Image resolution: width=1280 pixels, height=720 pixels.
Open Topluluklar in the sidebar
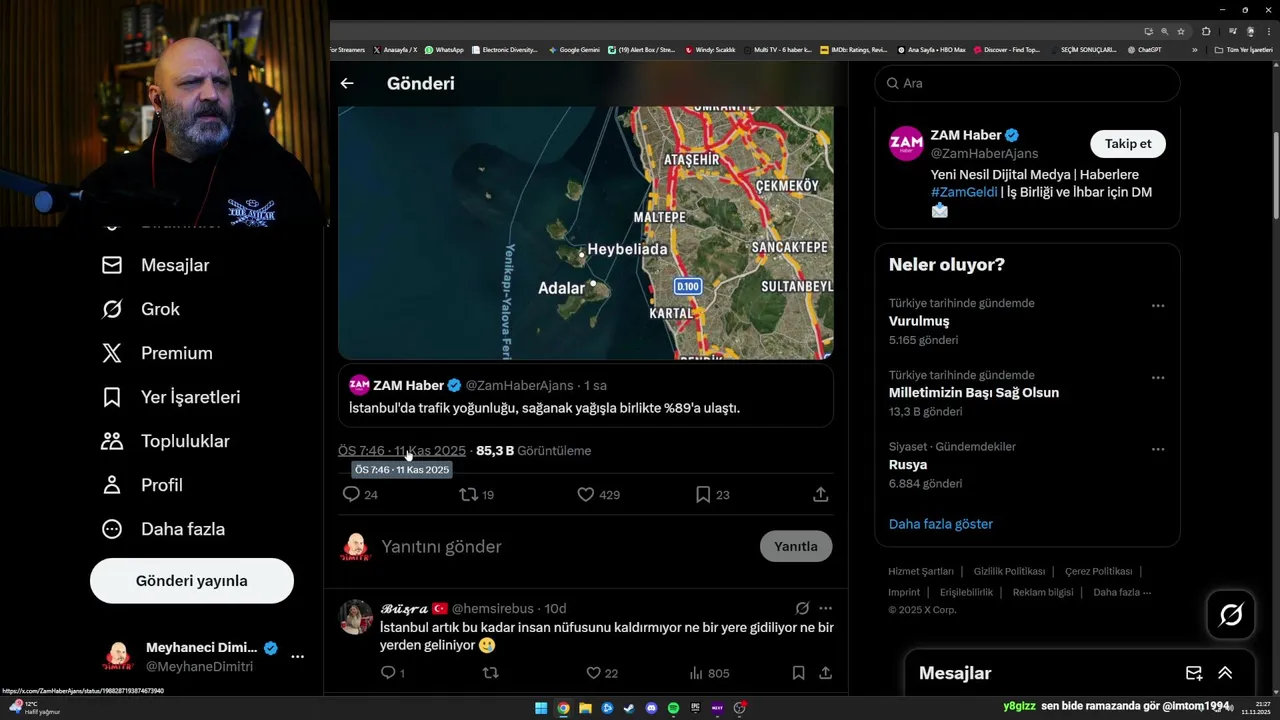(x=166, y=441)
